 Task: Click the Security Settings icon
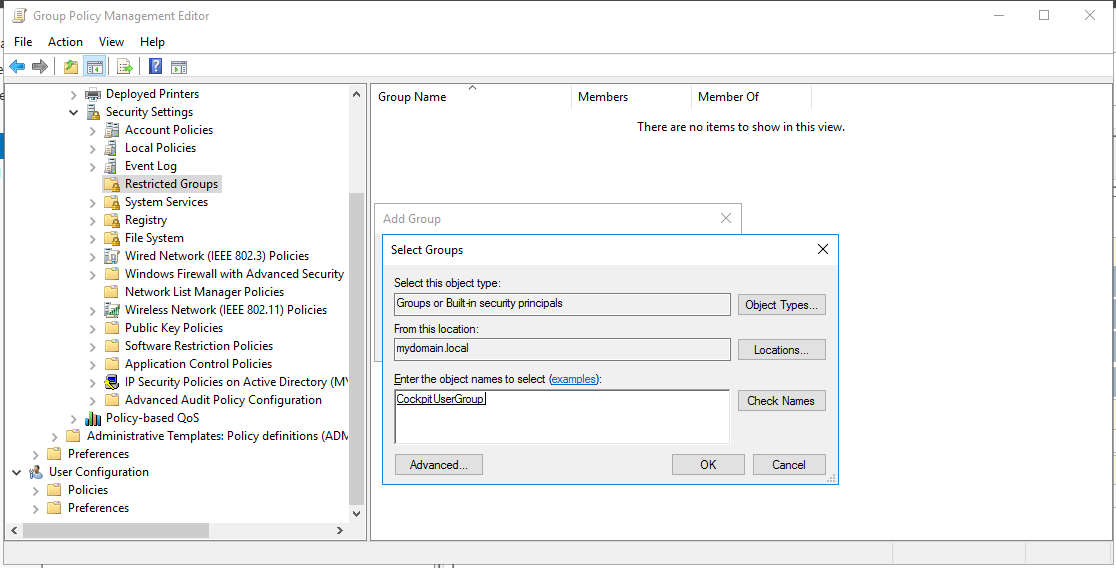(x=93, y=112)
